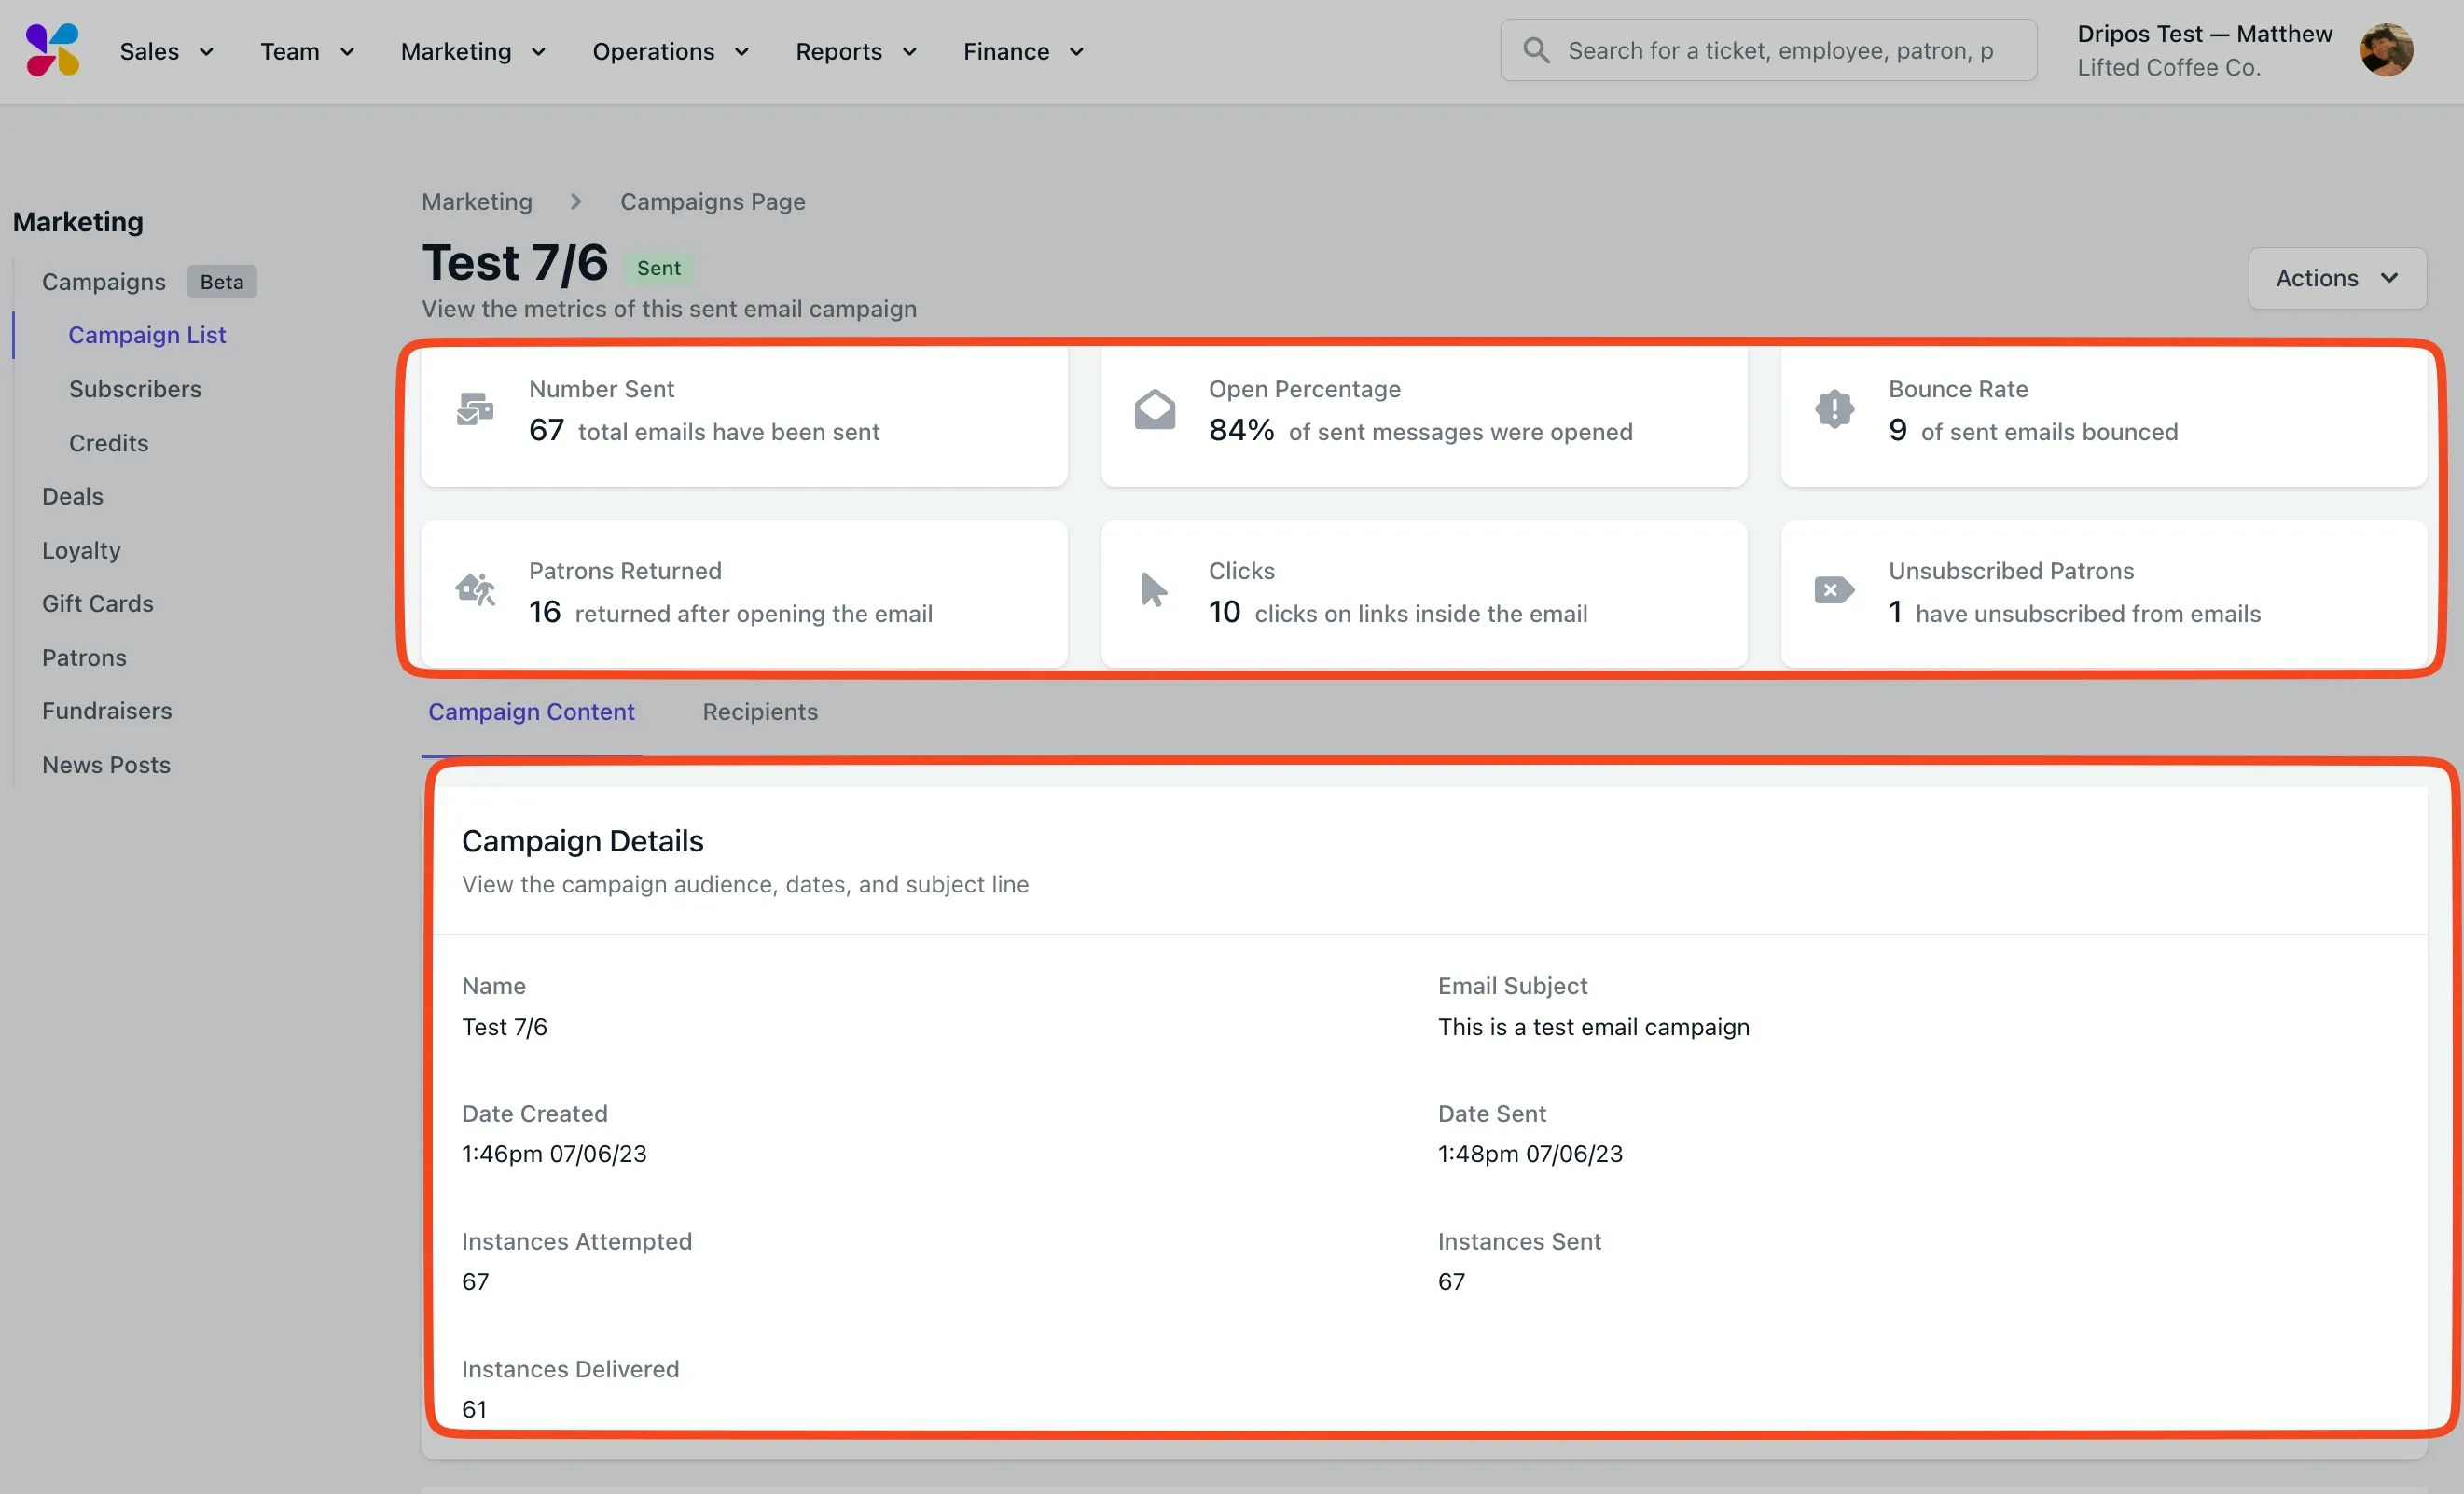This screenshot has width=2464, height=1494.
Task: Click the Patrons Returned running person icon
Action: [475, 590]
